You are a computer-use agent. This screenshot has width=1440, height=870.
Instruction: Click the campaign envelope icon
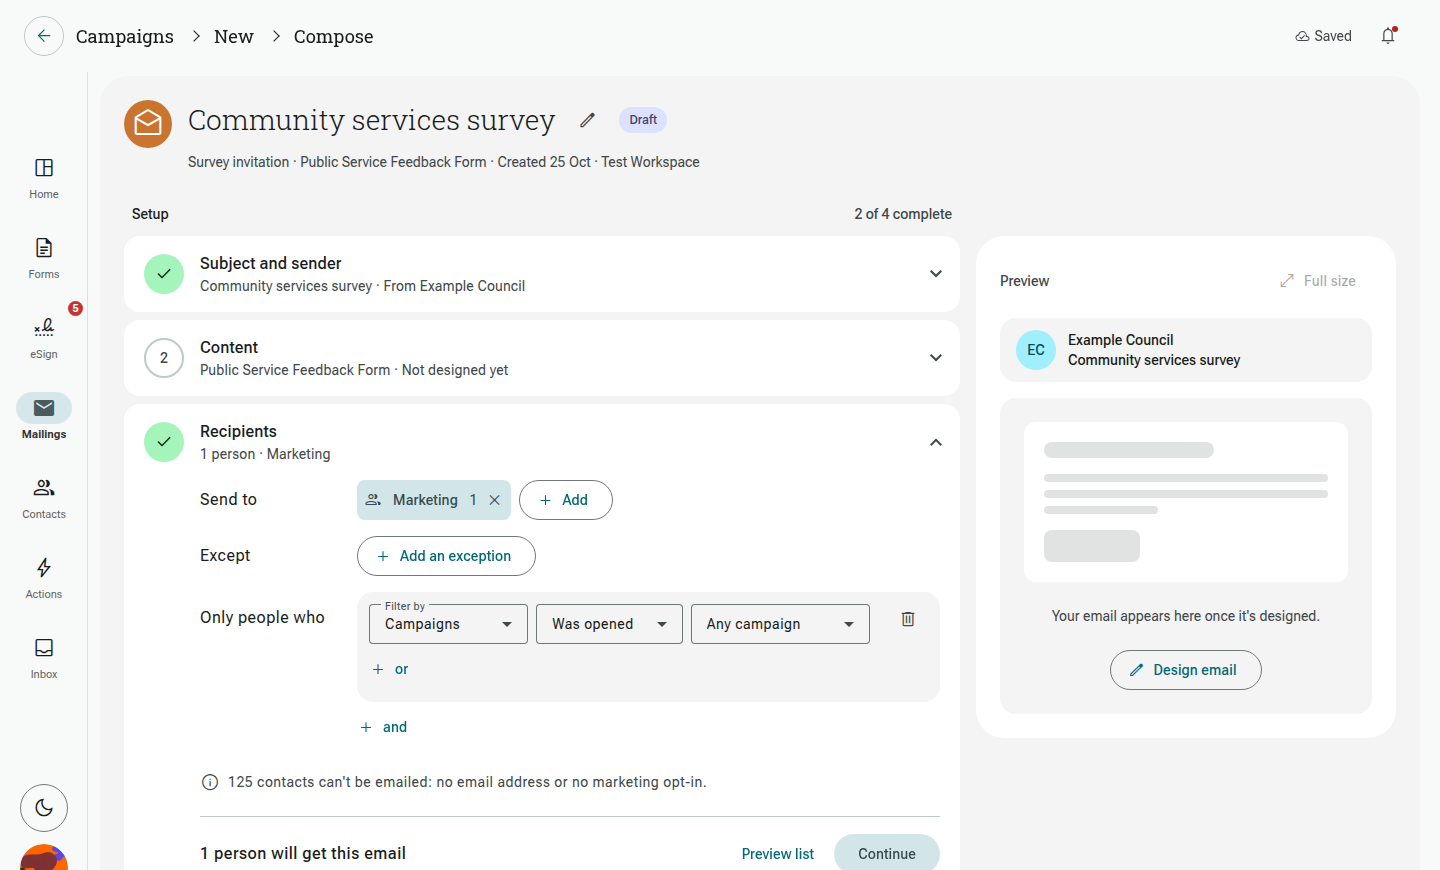148,124
